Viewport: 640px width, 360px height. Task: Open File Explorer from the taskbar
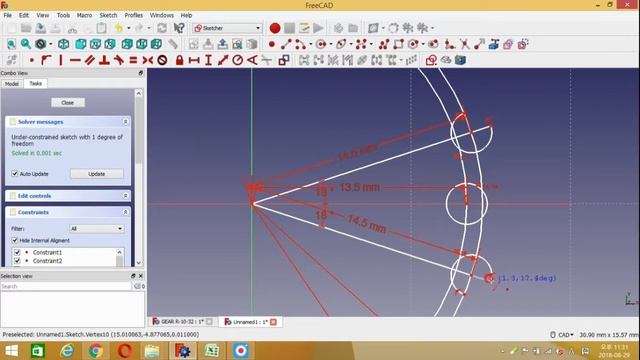pyautogui.click(x=152, y=351)
